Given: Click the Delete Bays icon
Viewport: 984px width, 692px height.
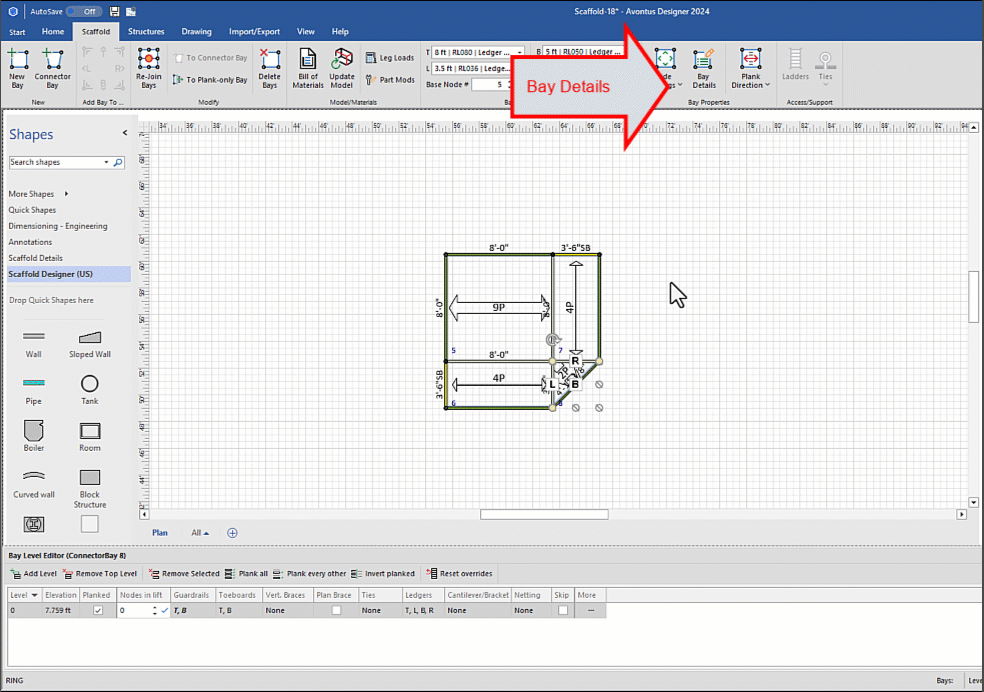Looking at the screenshot, I should pos(269,66).
